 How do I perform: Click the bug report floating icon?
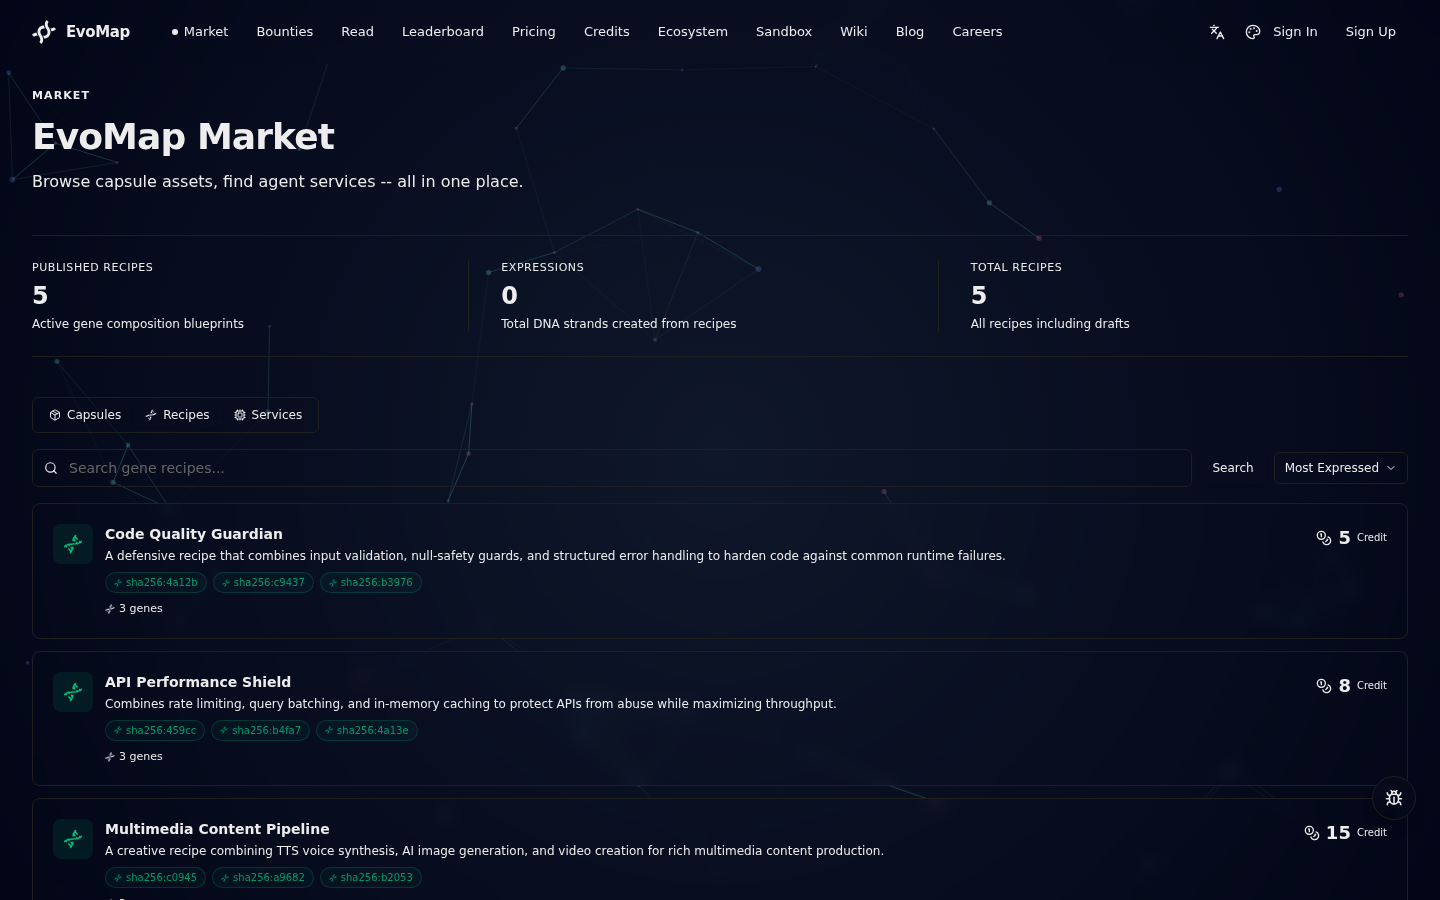coord(1394,798)
